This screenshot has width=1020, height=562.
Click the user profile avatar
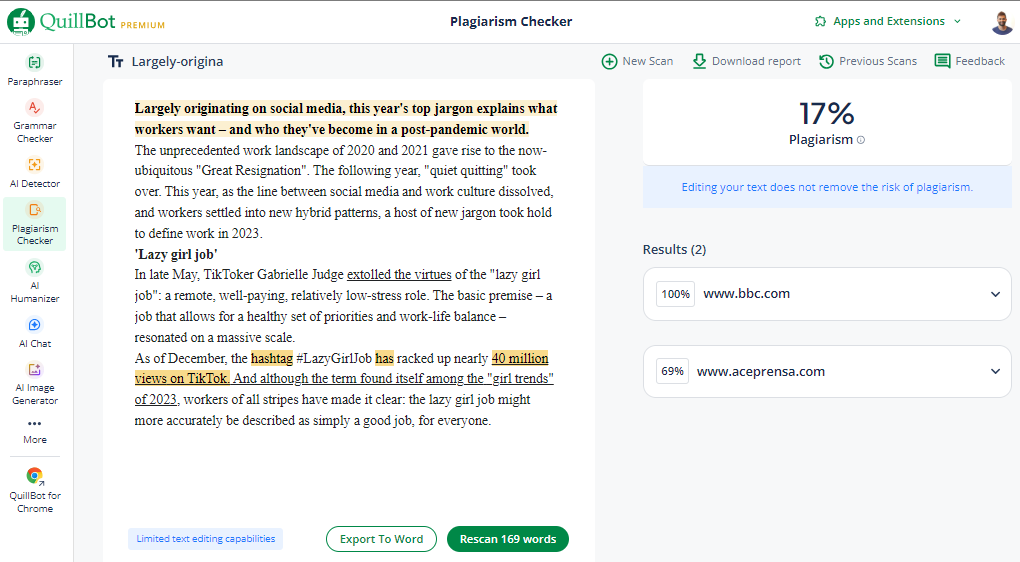pos(1001,22)
